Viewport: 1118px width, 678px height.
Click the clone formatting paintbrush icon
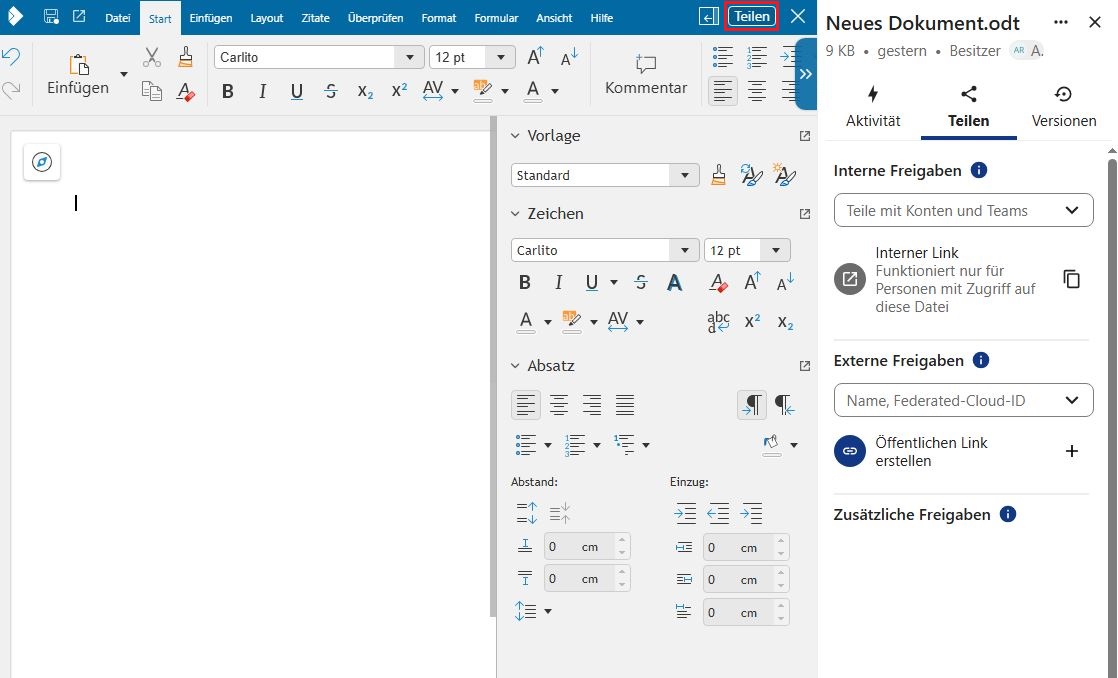(x=185, y=57)
